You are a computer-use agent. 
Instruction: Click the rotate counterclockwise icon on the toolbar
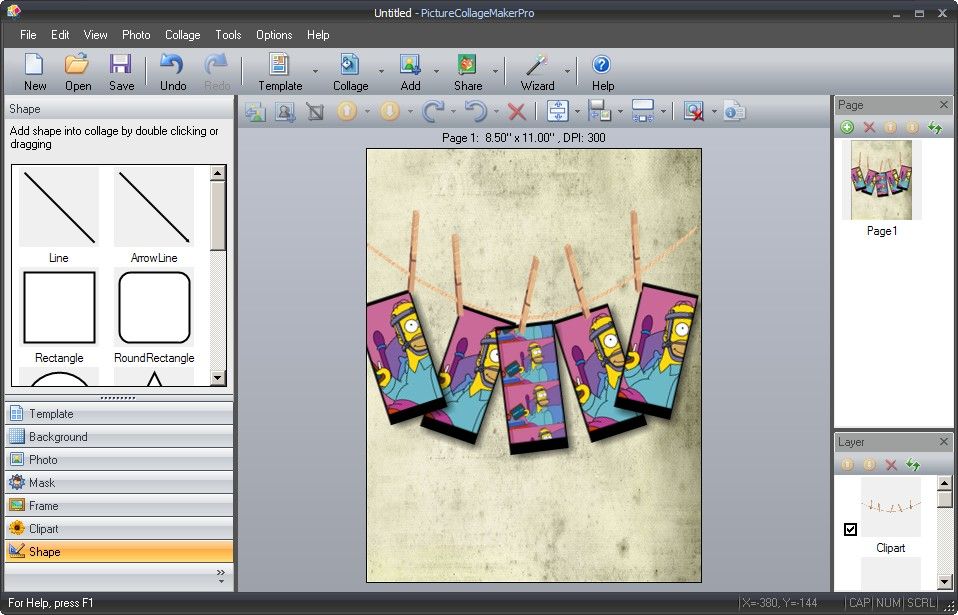[x=475, y=112]
